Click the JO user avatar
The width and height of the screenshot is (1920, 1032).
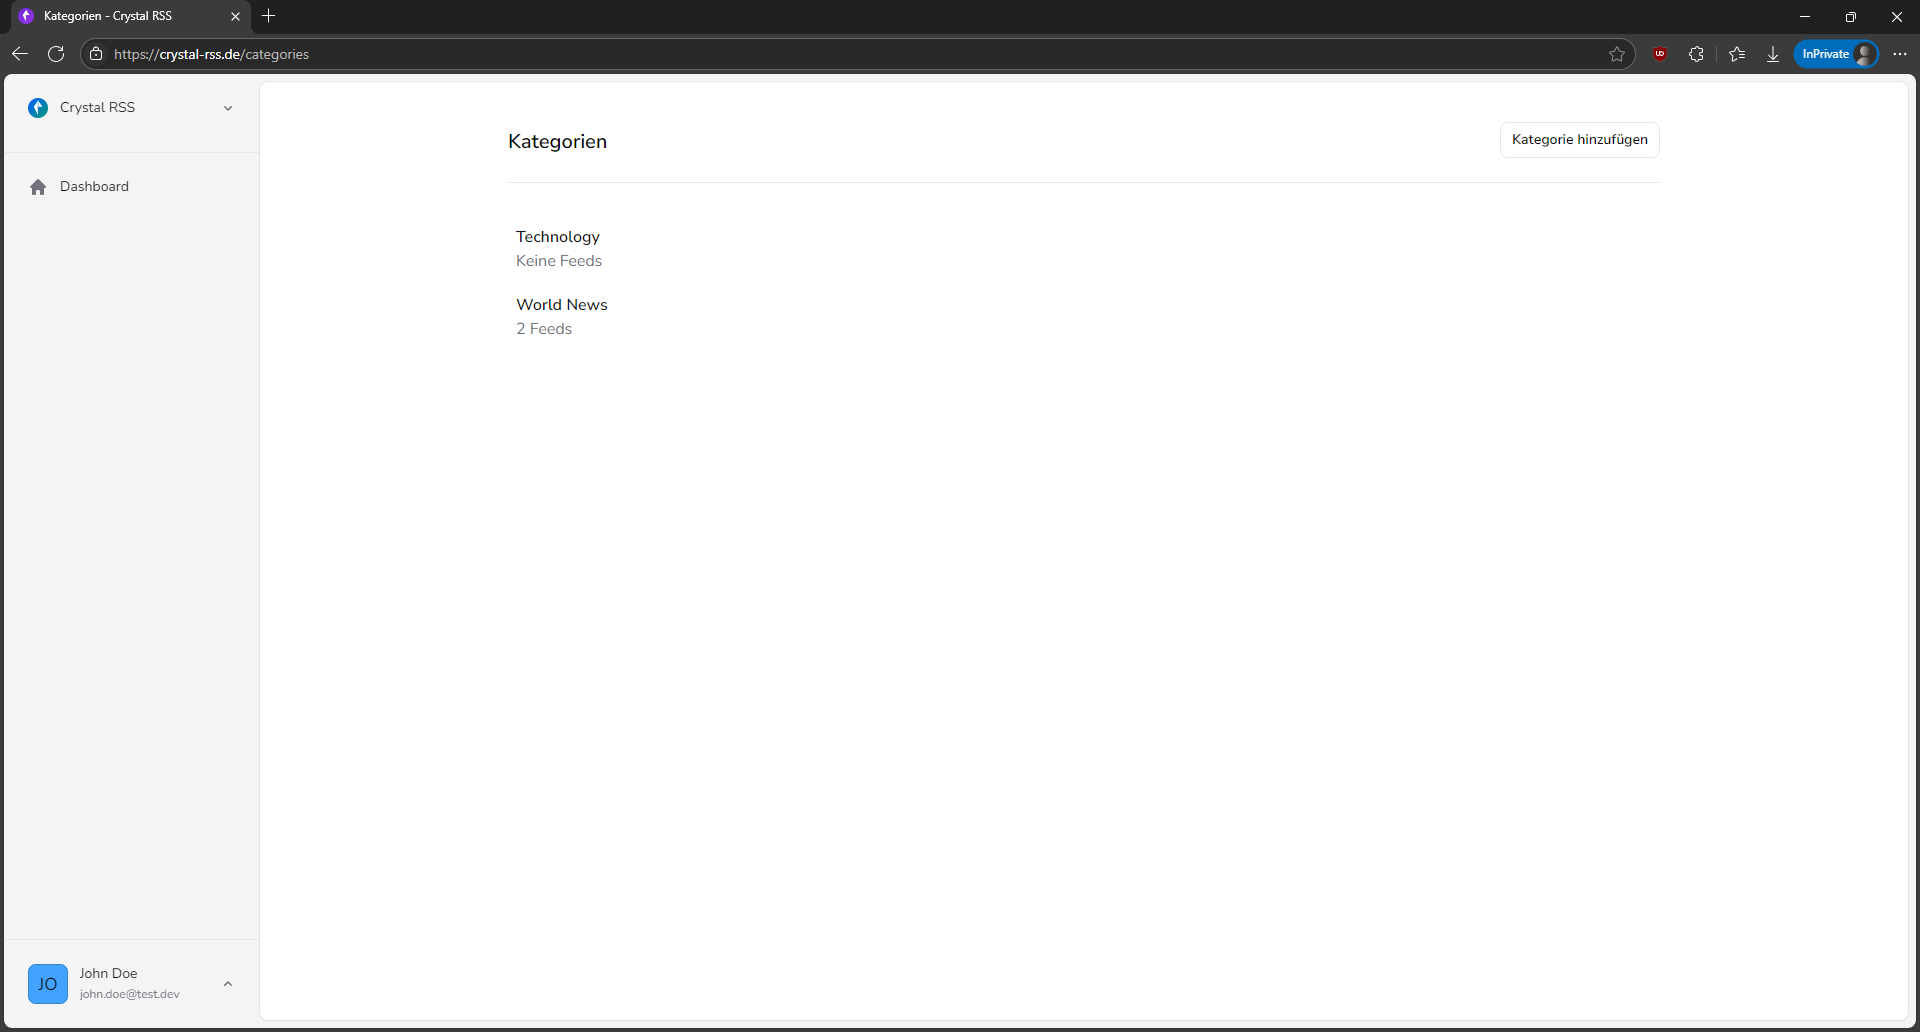point(48,984)
